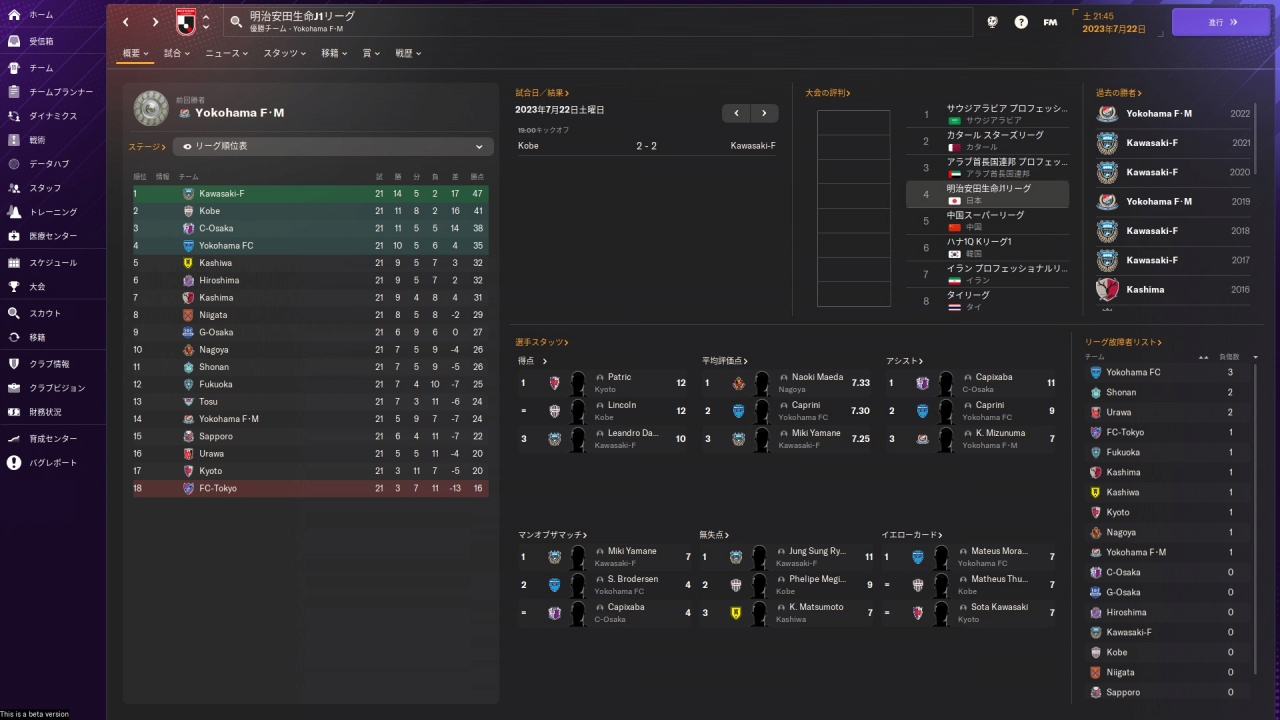
Task: Click Naoki Maeda in average rating list
Action: point(817,378)
